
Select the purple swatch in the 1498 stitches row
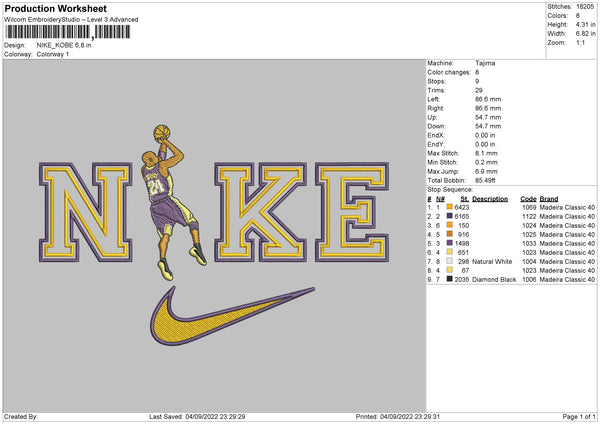450,243
